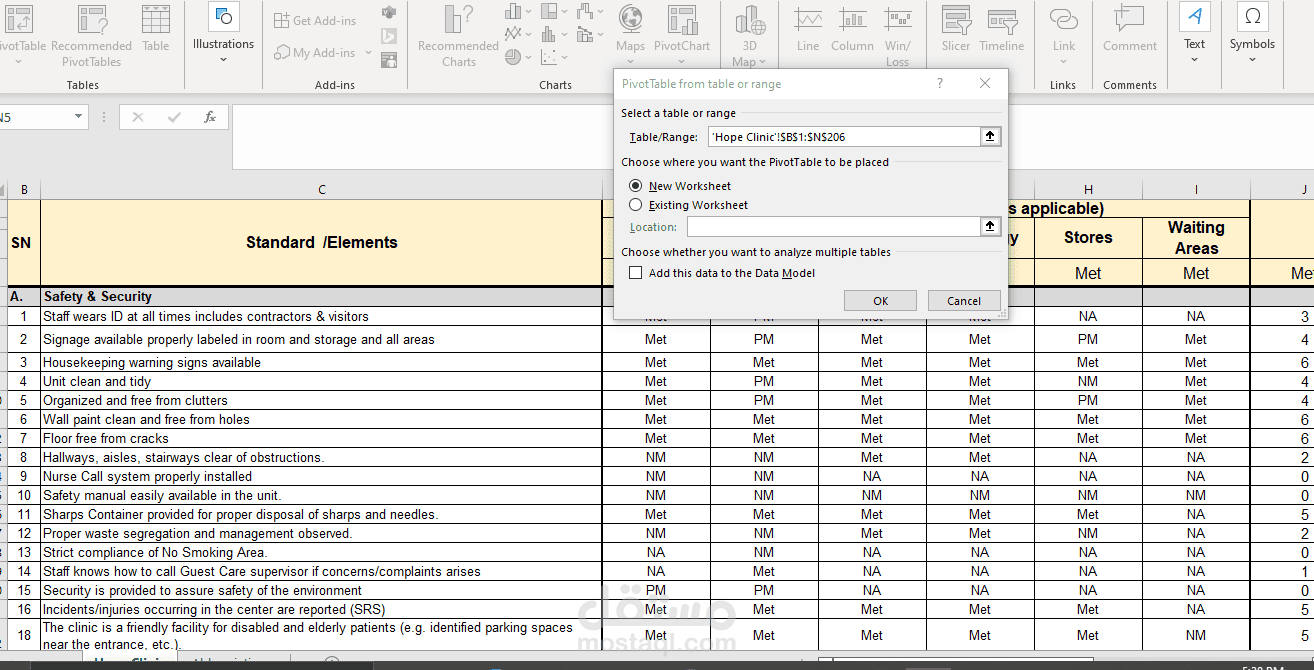
Task: Cancel the PivotTable dialog
Action: point(963,301)
